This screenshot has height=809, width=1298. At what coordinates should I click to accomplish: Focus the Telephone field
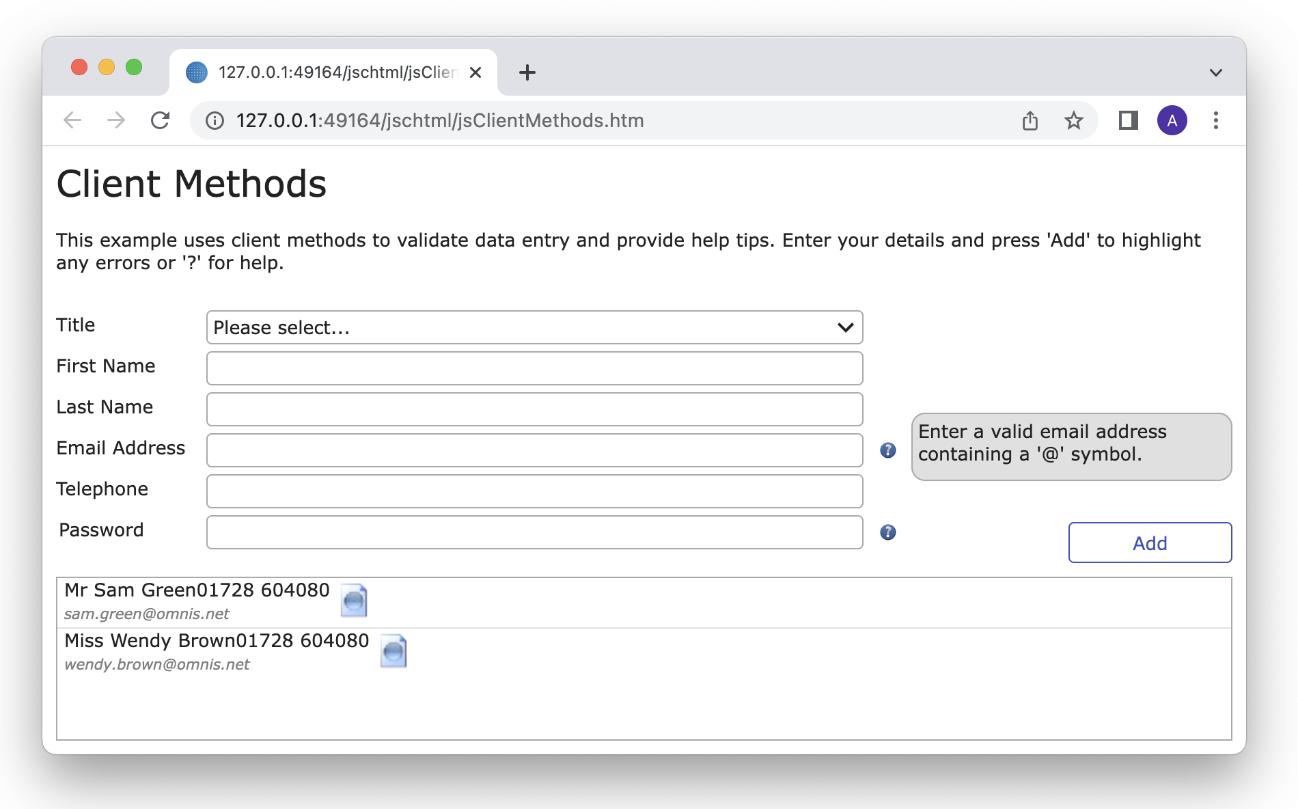pos(534,491)
